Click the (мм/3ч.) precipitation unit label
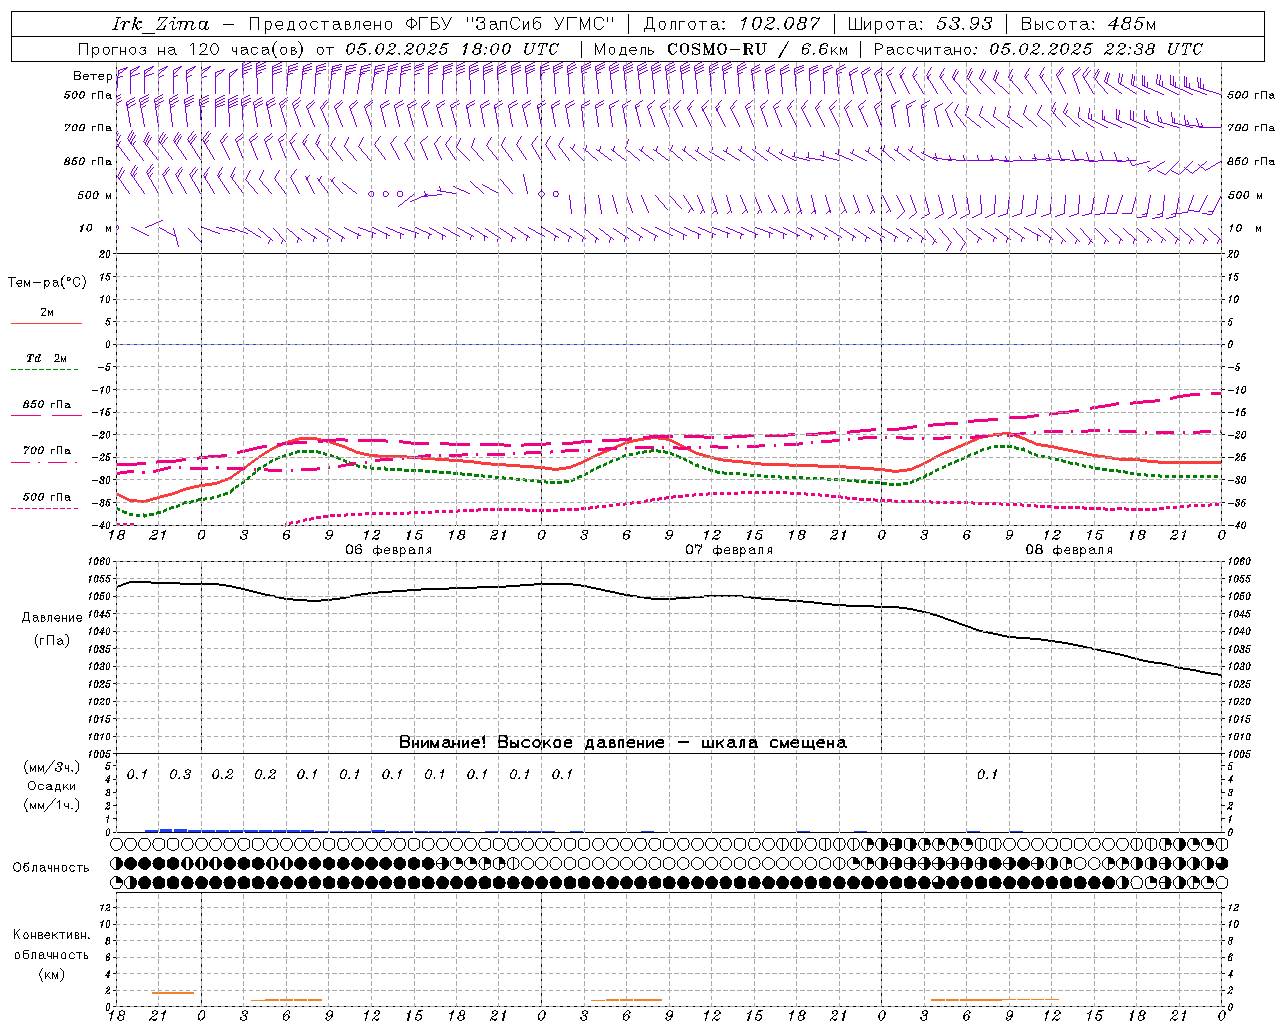The height and width of the screenshot is (1024, 1280). [x=52, y=767]
